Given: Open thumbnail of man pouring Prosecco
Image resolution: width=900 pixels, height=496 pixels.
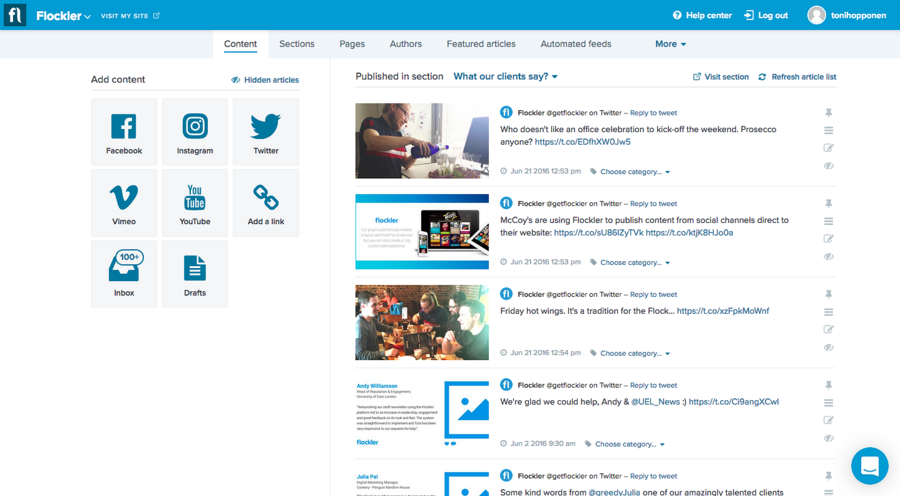Looking at the screenshot, I should [422, 141].
